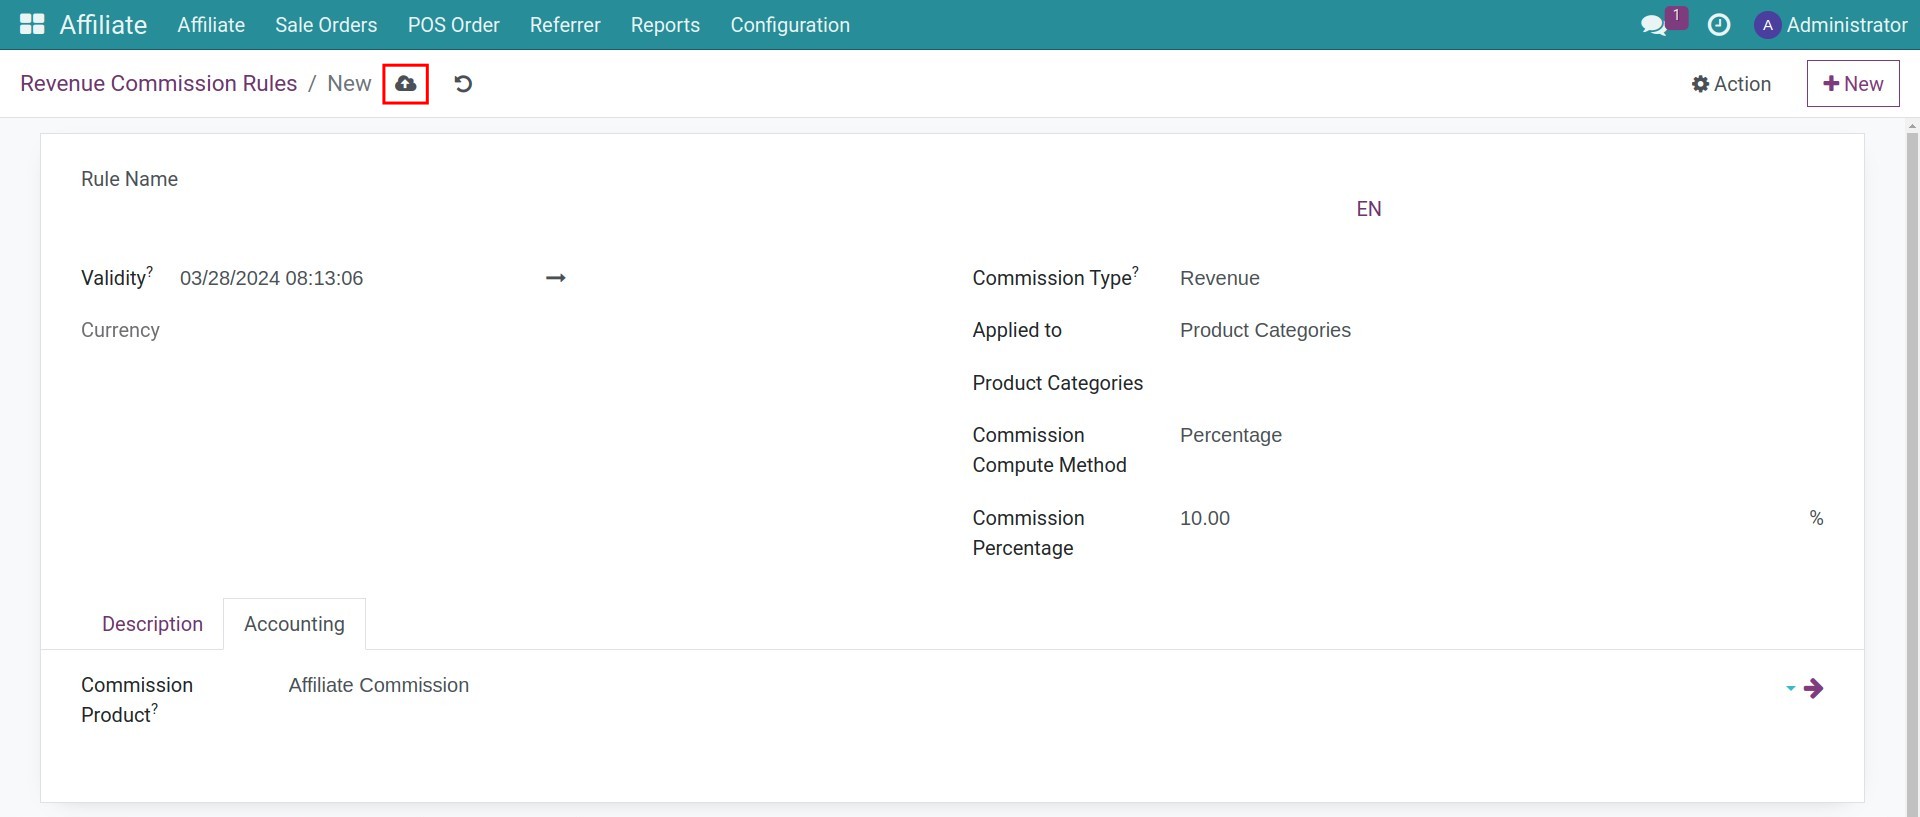
Task: Click the Product Categories tags field
Action: [1502, 383]
